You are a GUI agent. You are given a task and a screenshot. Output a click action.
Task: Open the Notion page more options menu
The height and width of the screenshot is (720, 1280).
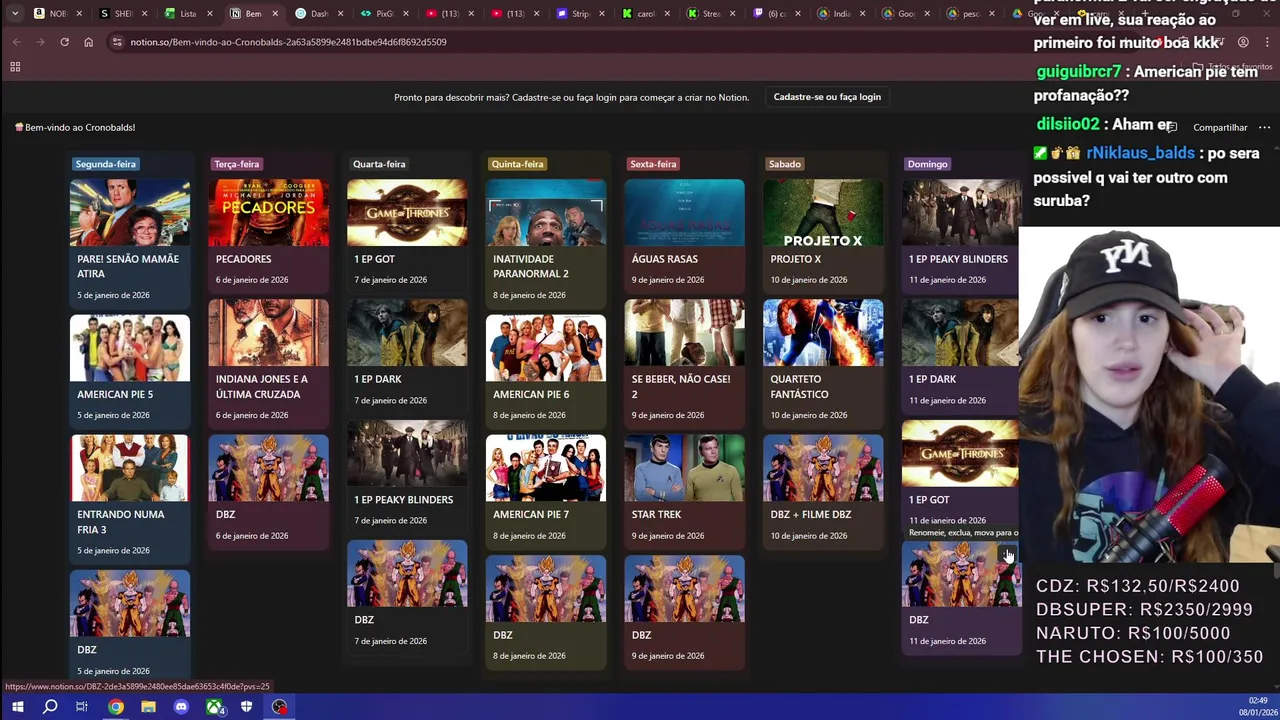1264,127
